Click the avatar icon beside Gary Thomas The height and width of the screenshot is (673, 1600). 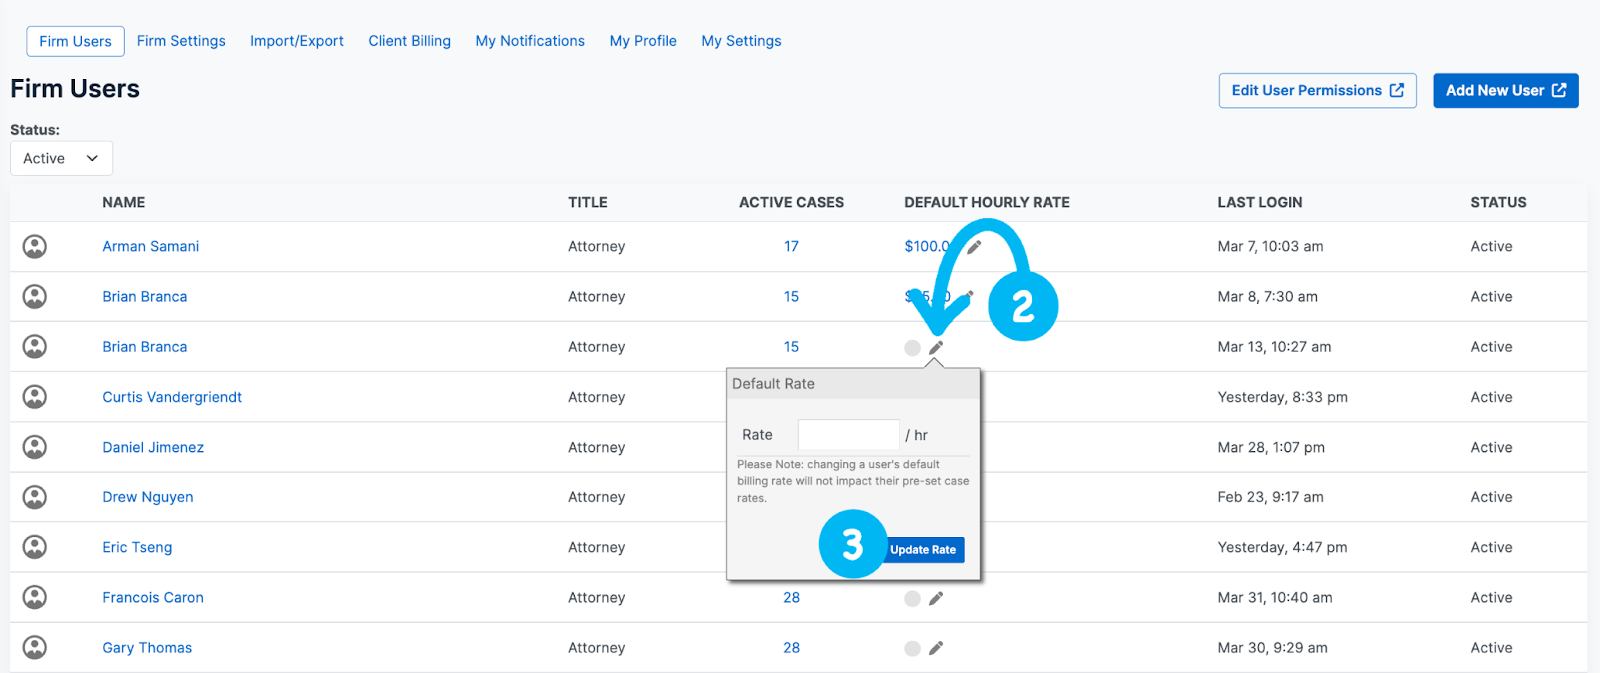point(35,647)
